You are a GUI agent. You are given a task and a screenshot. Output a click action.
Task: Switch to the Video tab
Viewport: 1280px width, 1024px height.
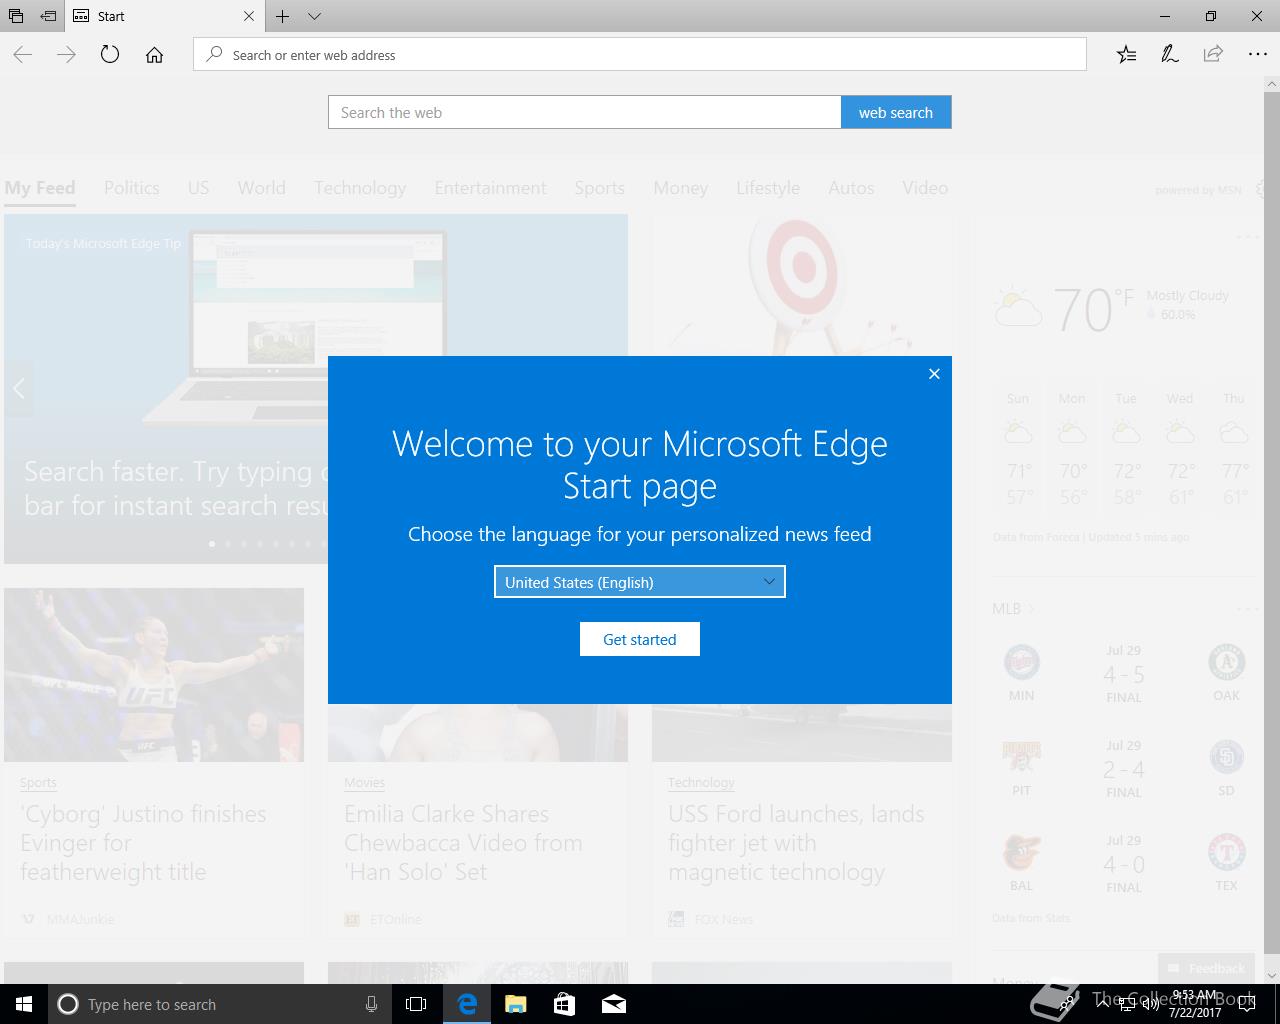(x=925, y=188)
